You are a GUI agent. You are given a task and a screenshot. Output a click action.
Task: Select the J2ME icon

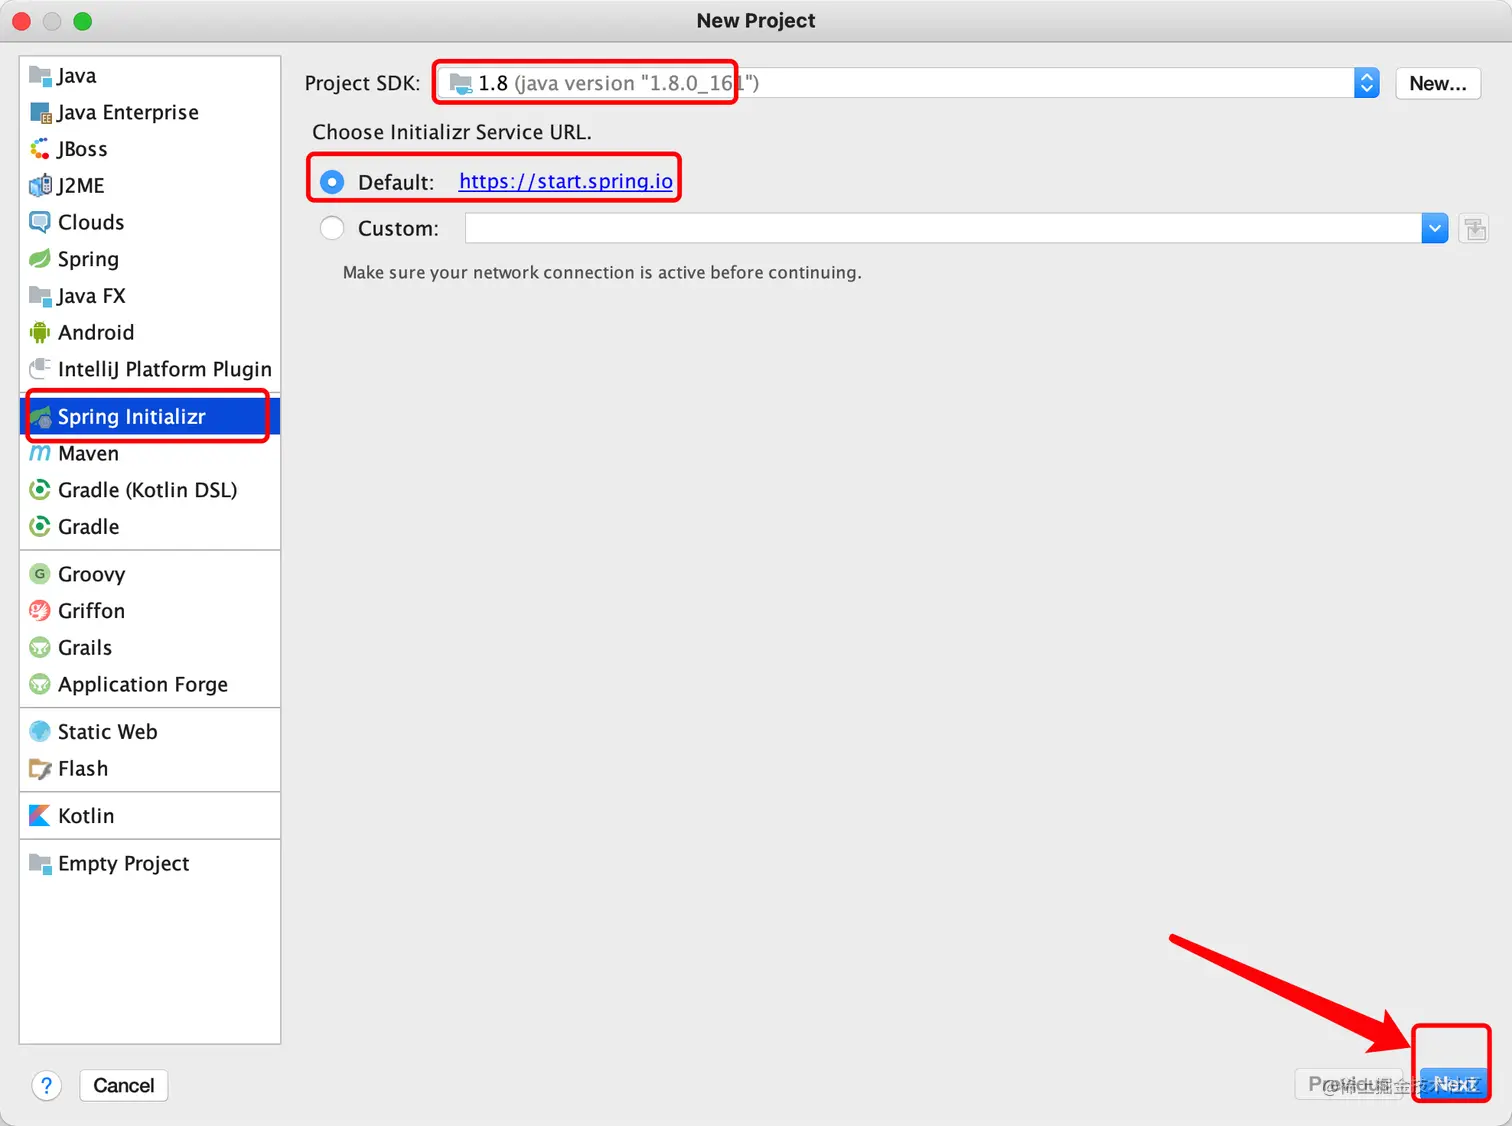point(40,185)
